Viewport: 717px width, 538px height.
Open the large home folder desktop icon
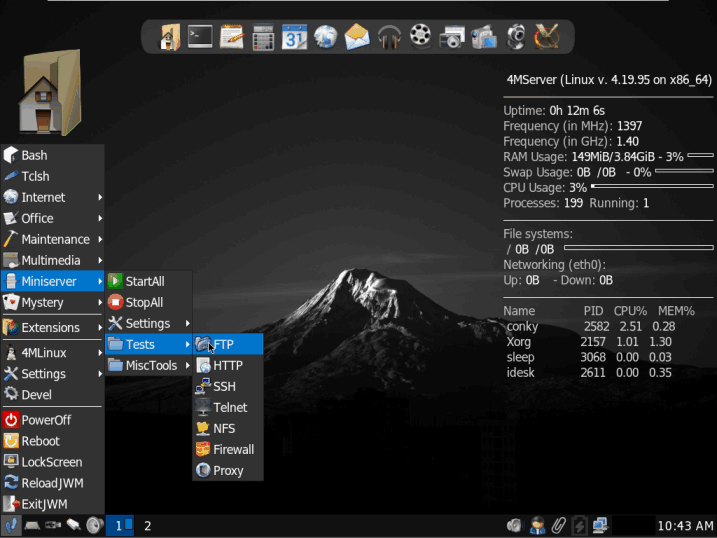pyautogui.click(x=50, y=92)
